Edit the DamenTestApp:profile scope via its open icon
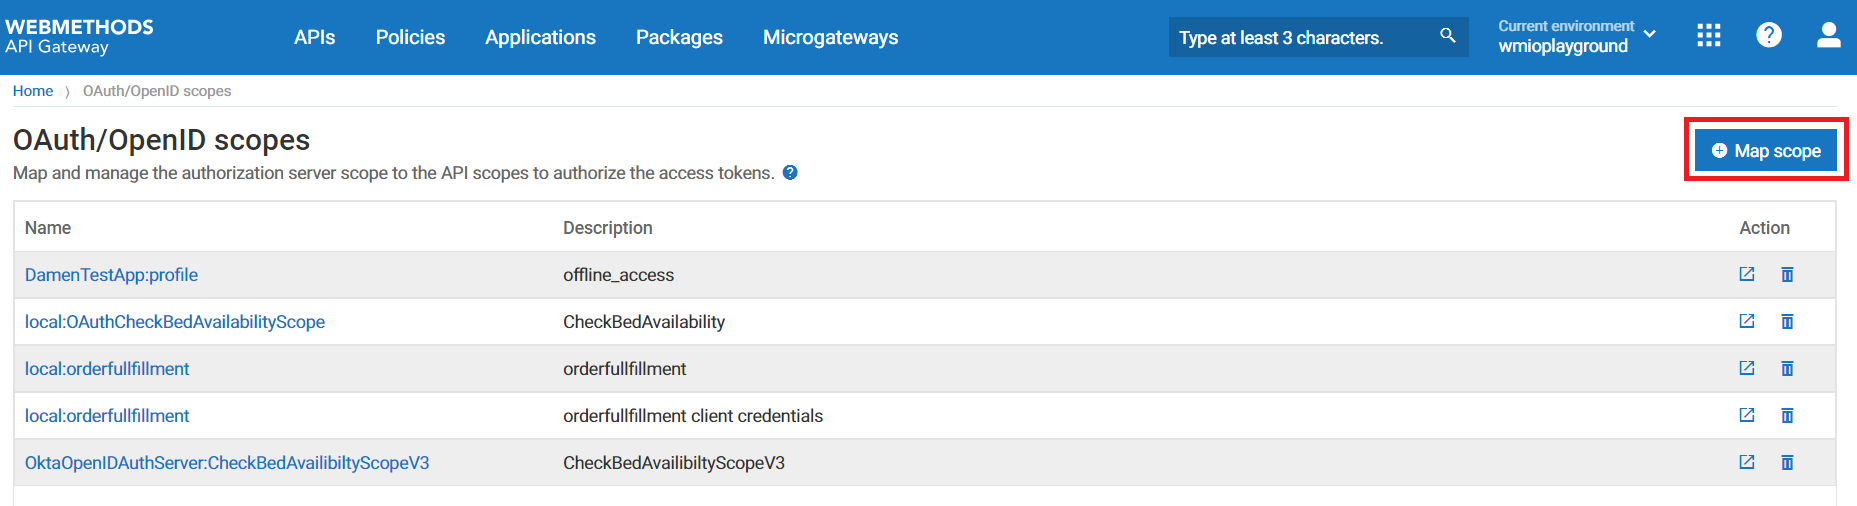Screen dimensions: 1857x506 pos(1747,274)
